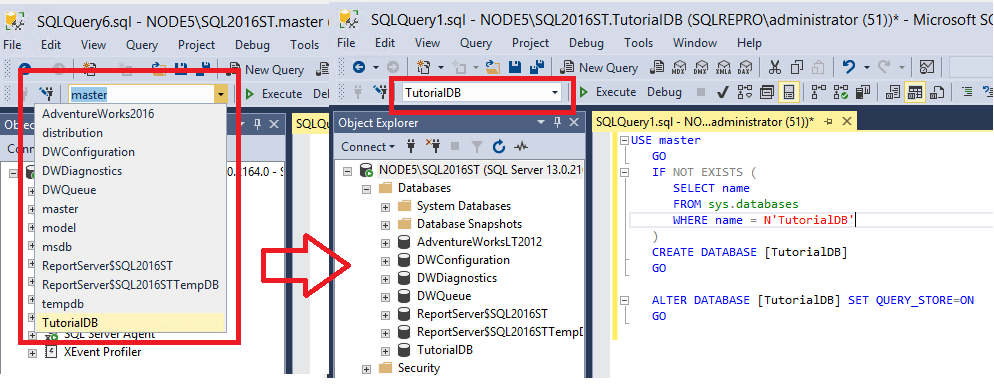This screenshot has width=994, height=388.
Task: Open the TutorialDB database dropdown
Action: pos(555,93)
